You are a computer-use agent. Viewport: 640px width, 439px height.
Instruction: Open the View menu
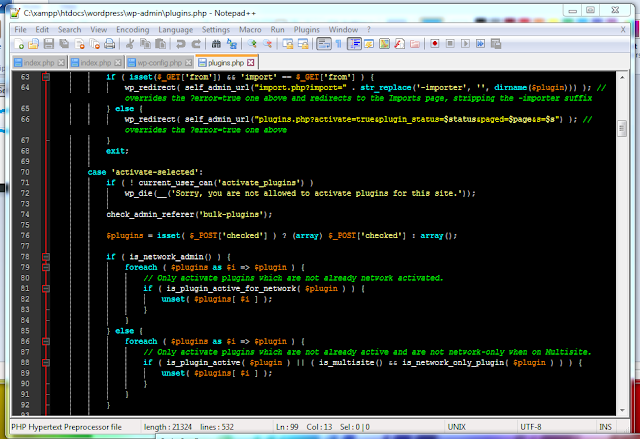[99, 29]
